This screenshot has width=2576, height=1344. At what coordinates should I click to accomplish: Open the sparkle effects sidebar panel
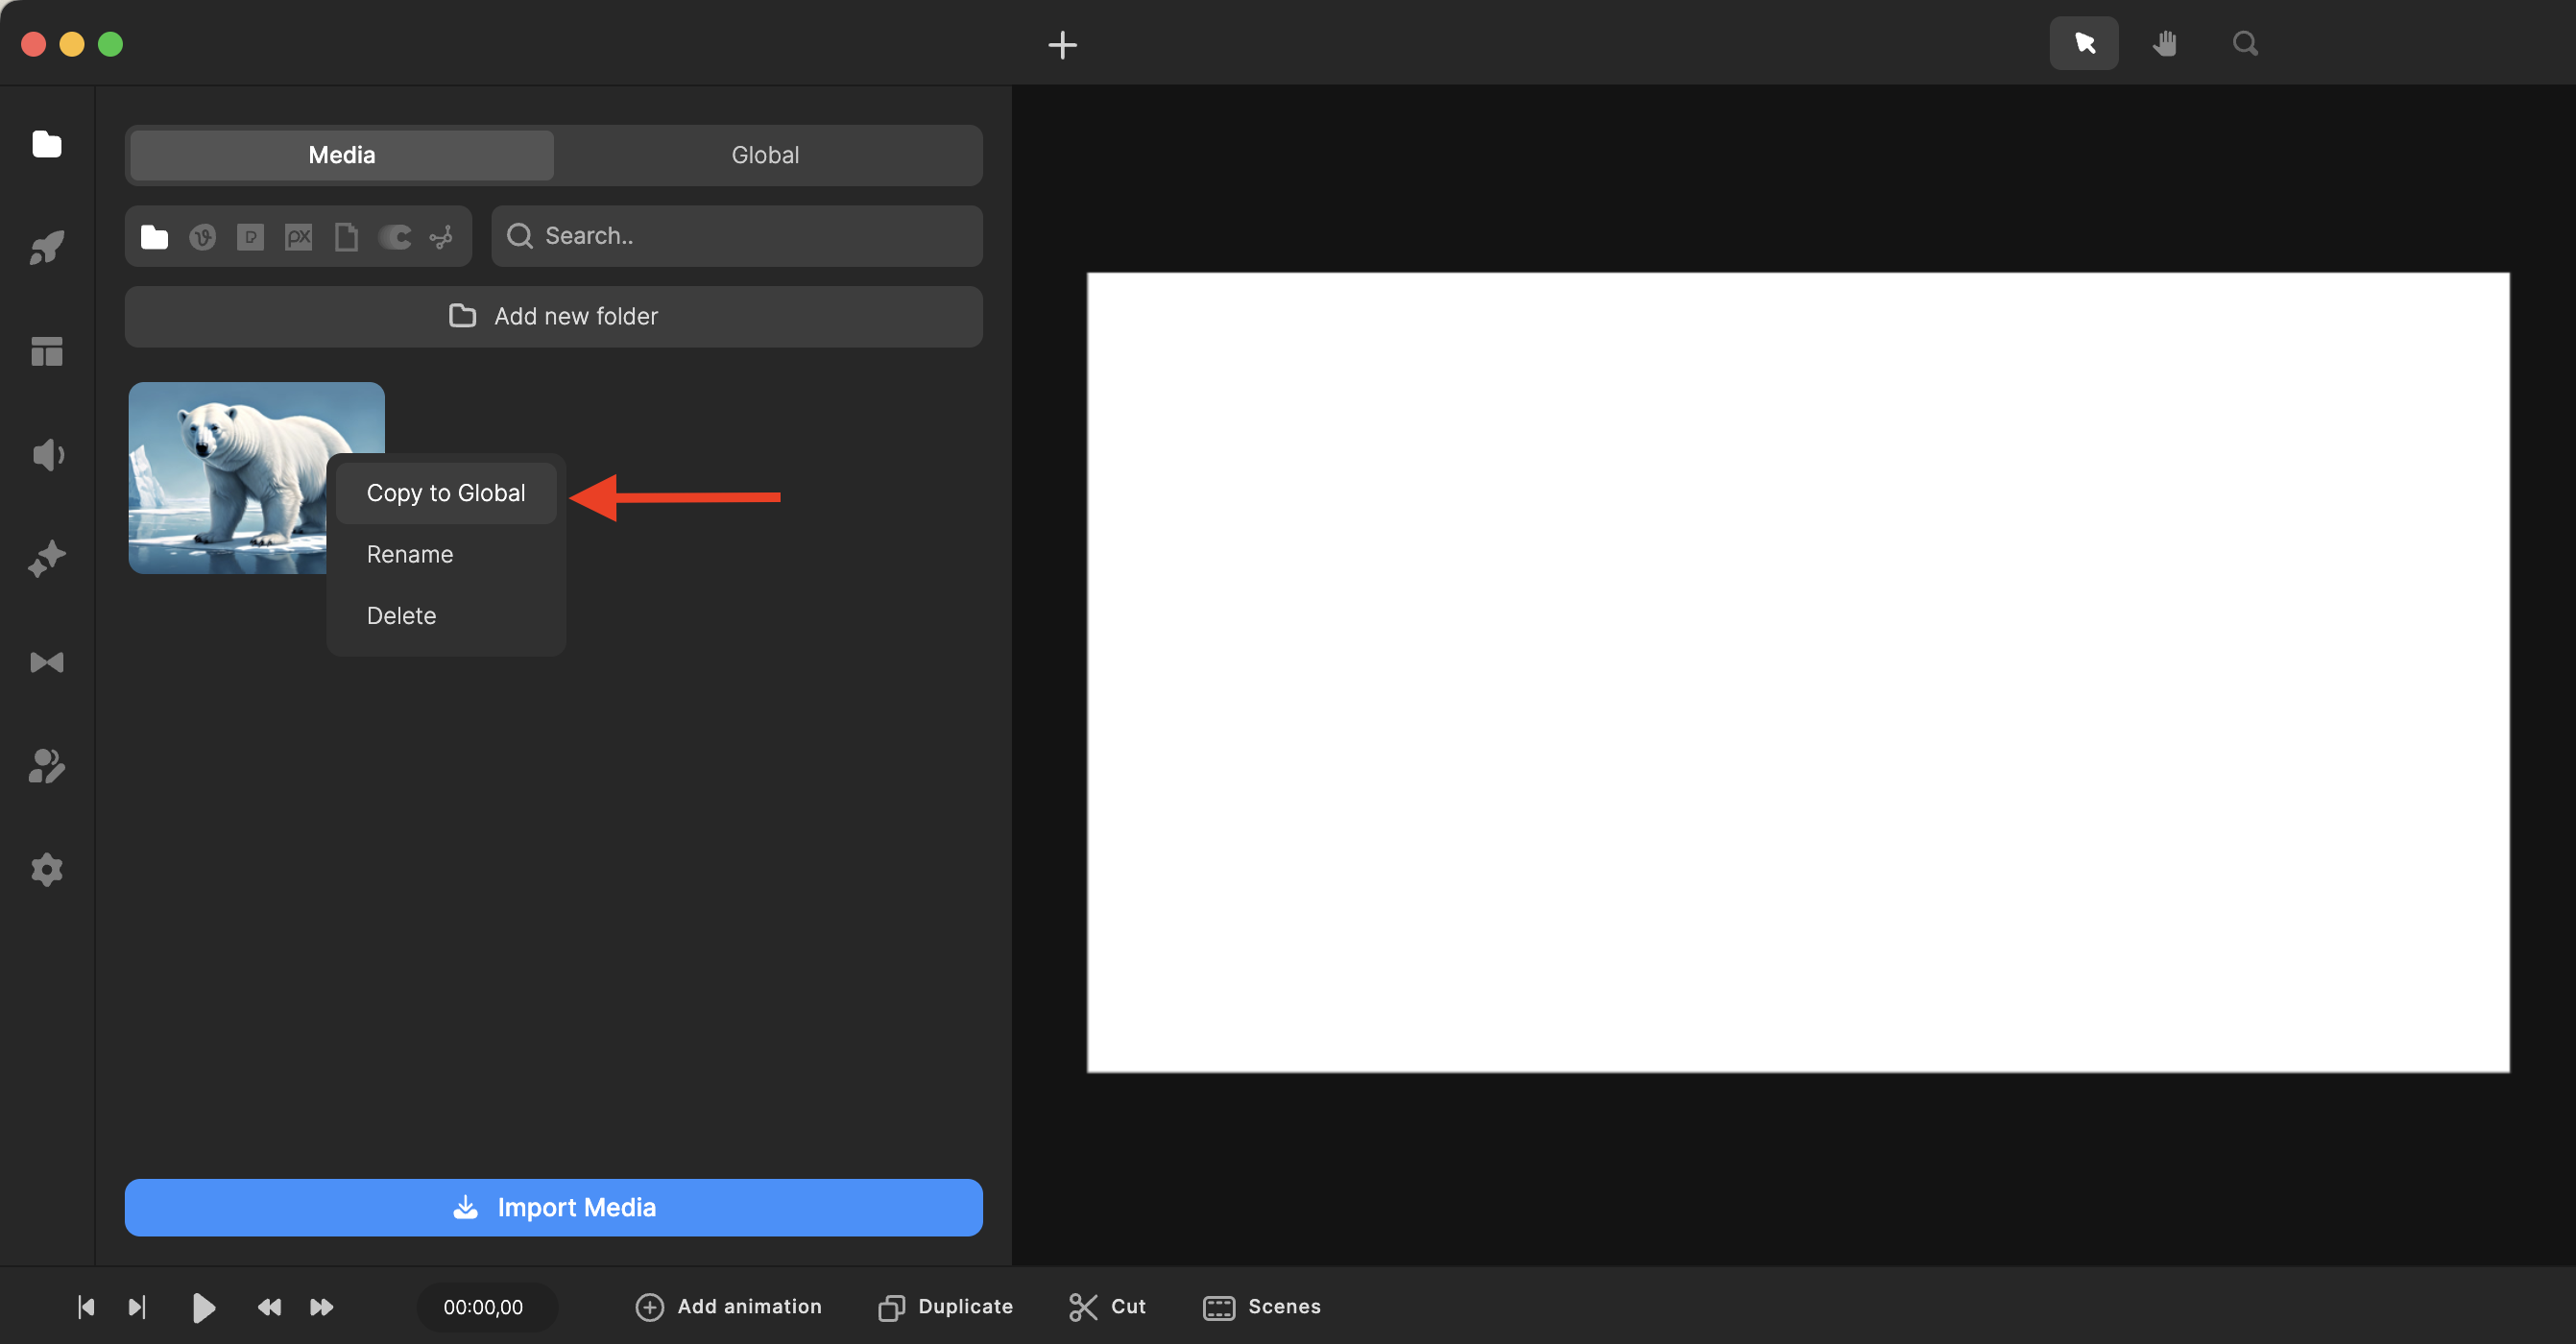[47, 559]
